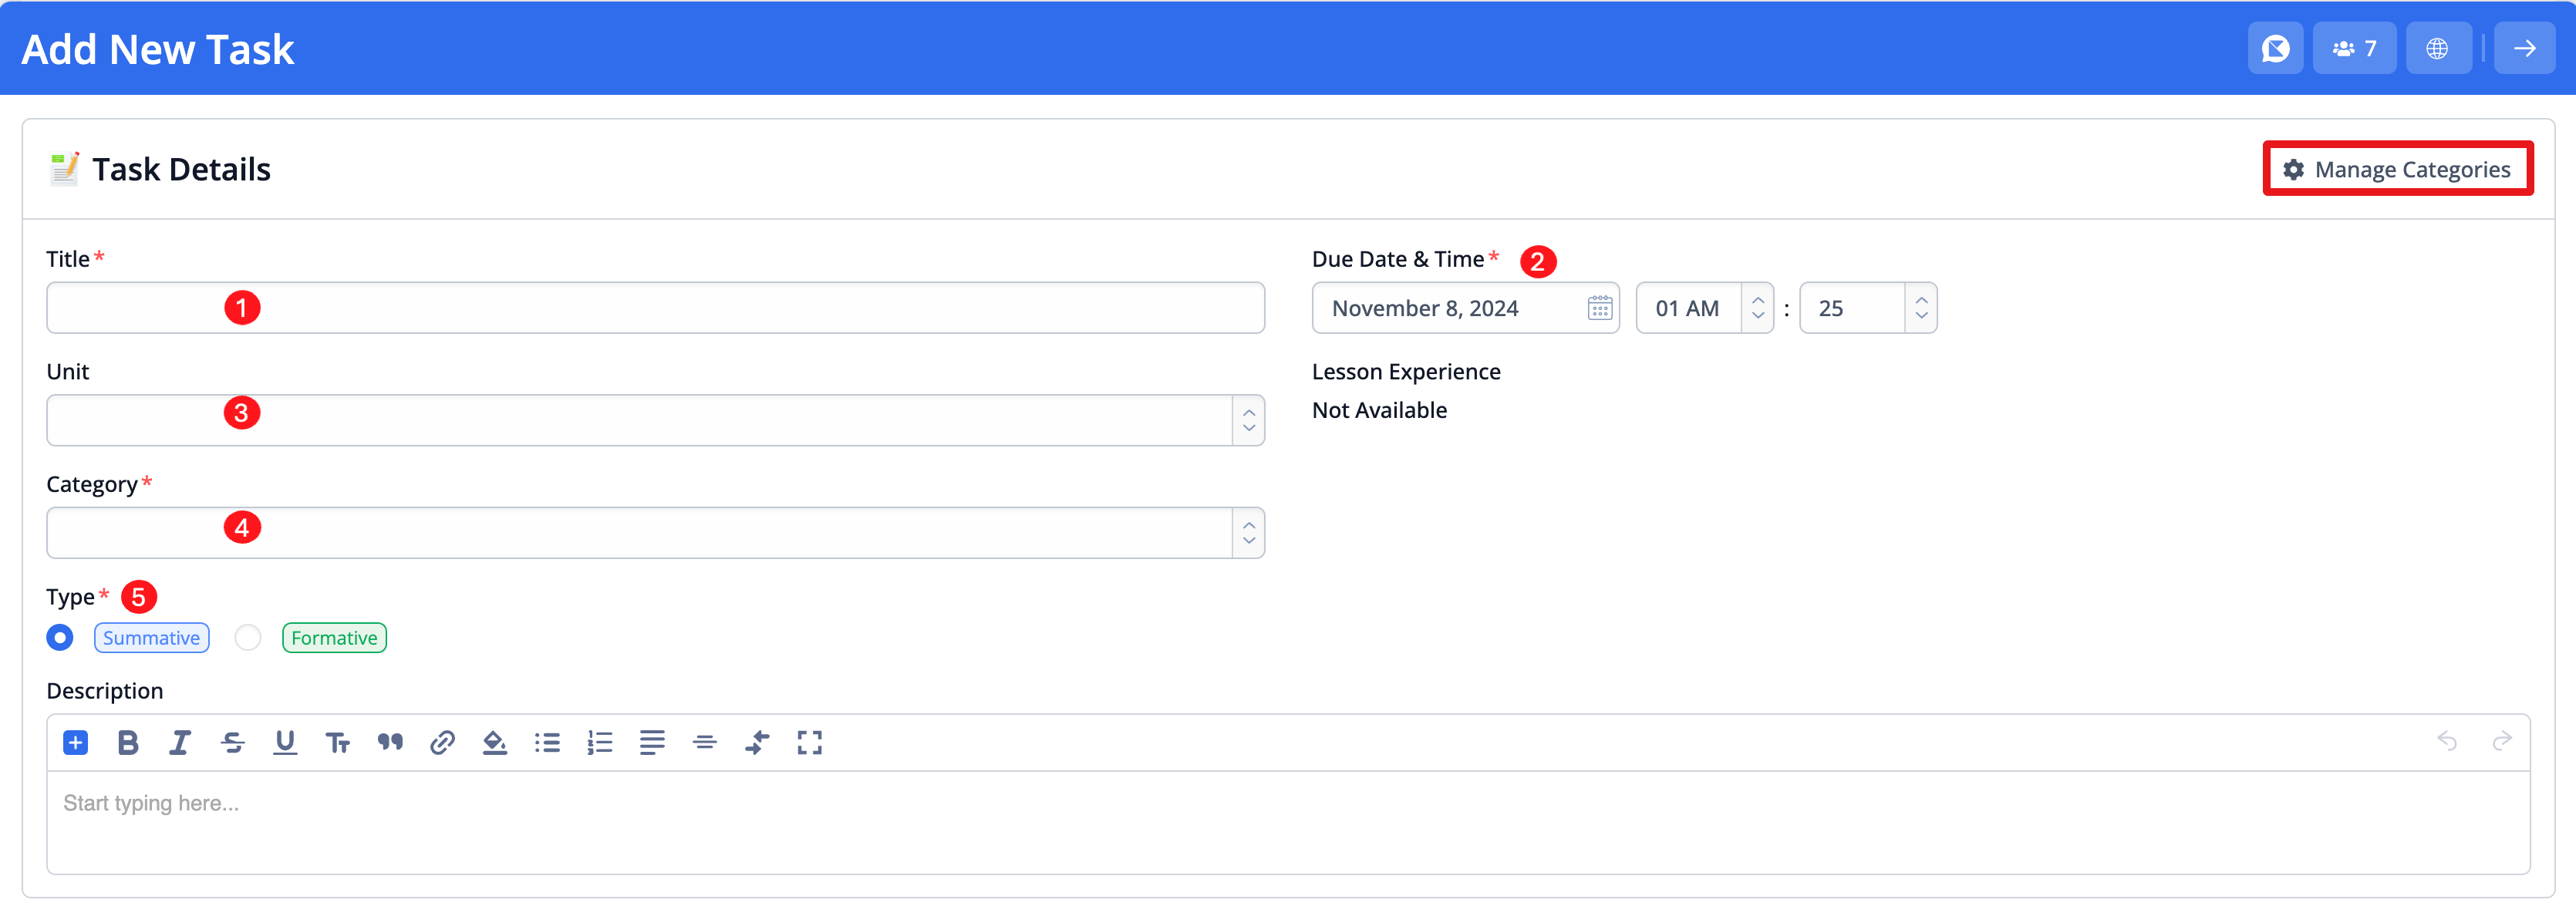Insert a numbered list

pos(600,742)
